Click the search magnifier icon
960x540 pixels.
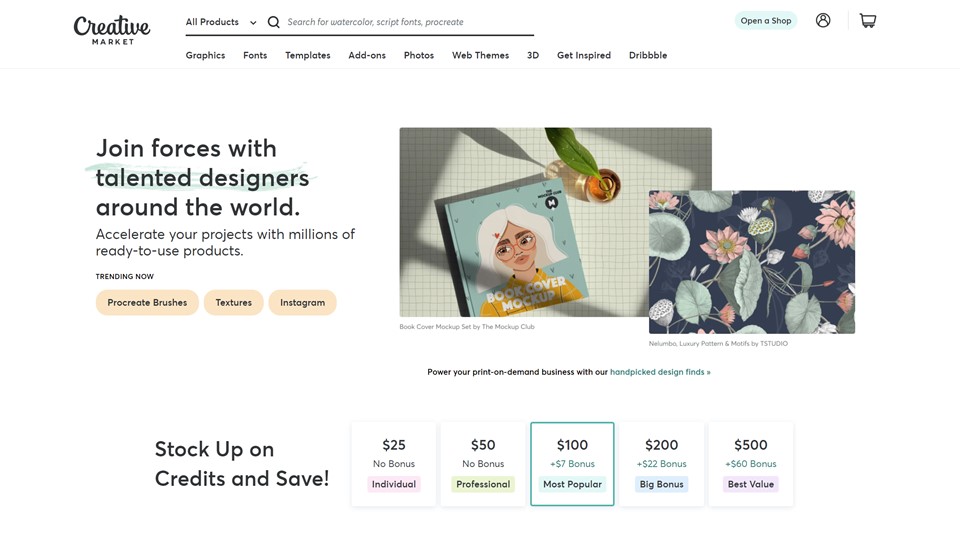273,22
